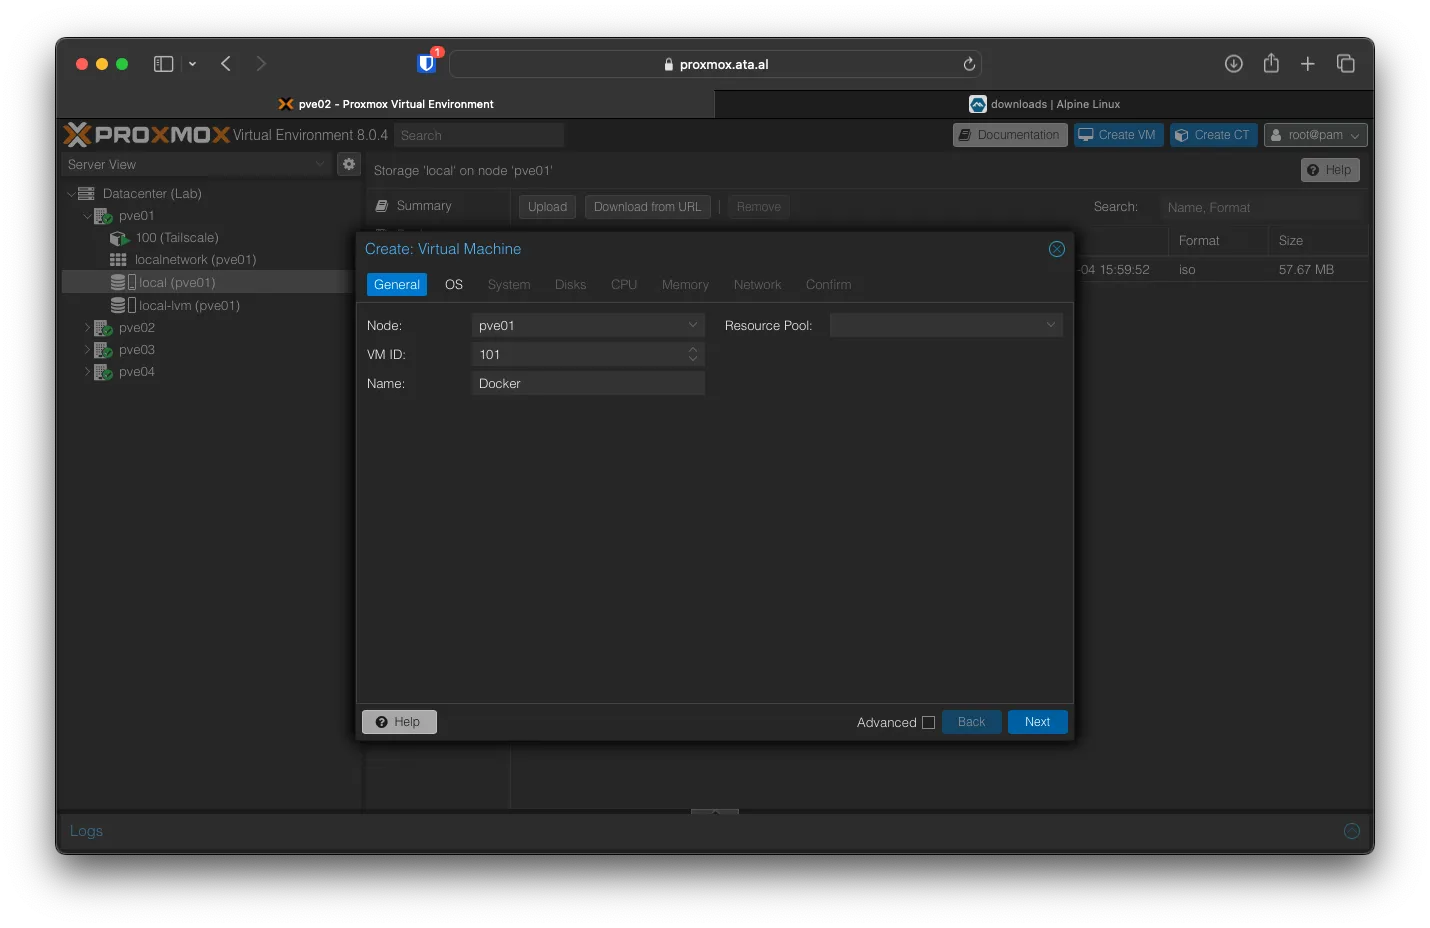Collapse the pve01 tree node
Screen dimensions: 1430x928
click(x=87, y=216)
